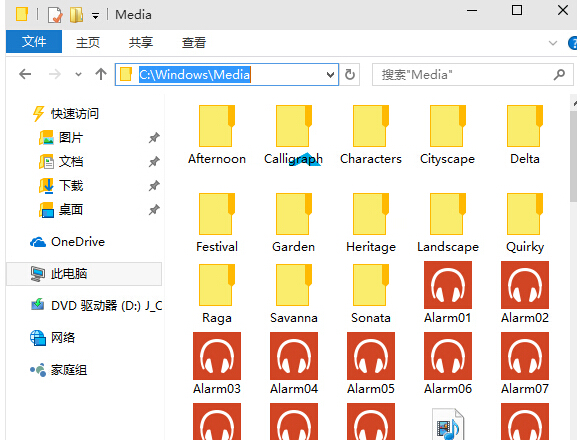Viewport: 580px width, 441px height.
Task: Select the Savanna folder
Action: [x=294, y=294]
